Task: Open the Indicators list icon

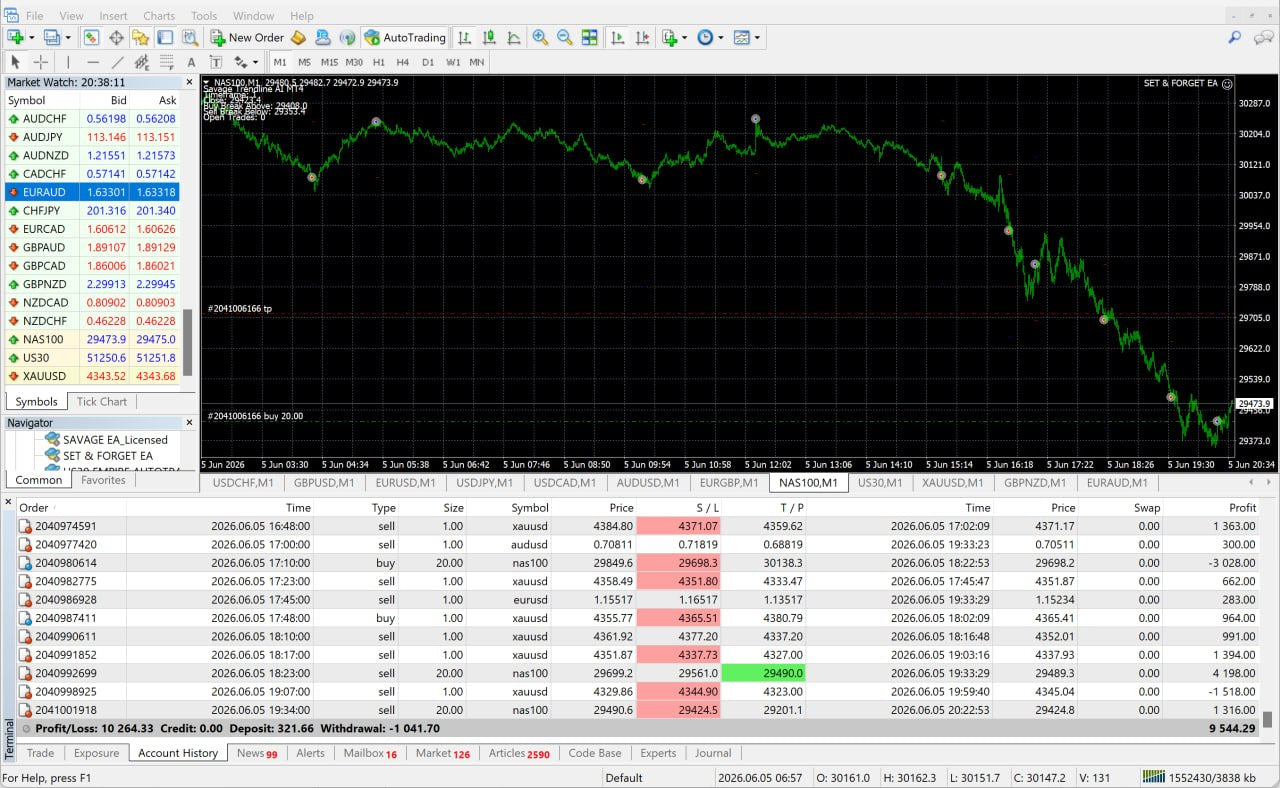Action: click(x=669, y=37)
